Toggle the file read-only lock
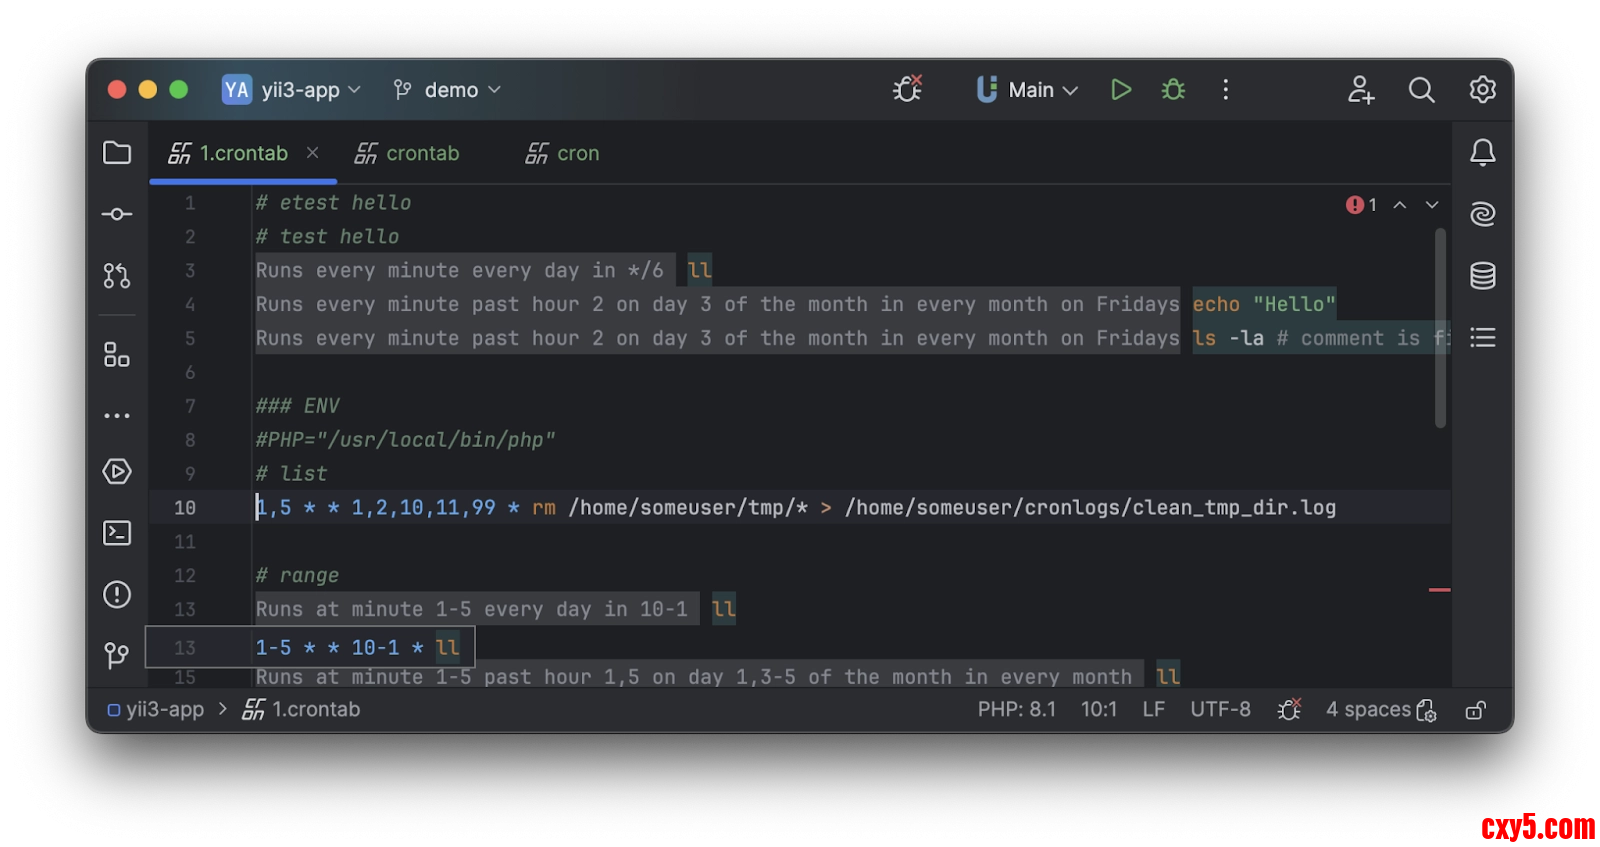The image size is (1600, 847). pyautogui.click(x=1475, y=710)
